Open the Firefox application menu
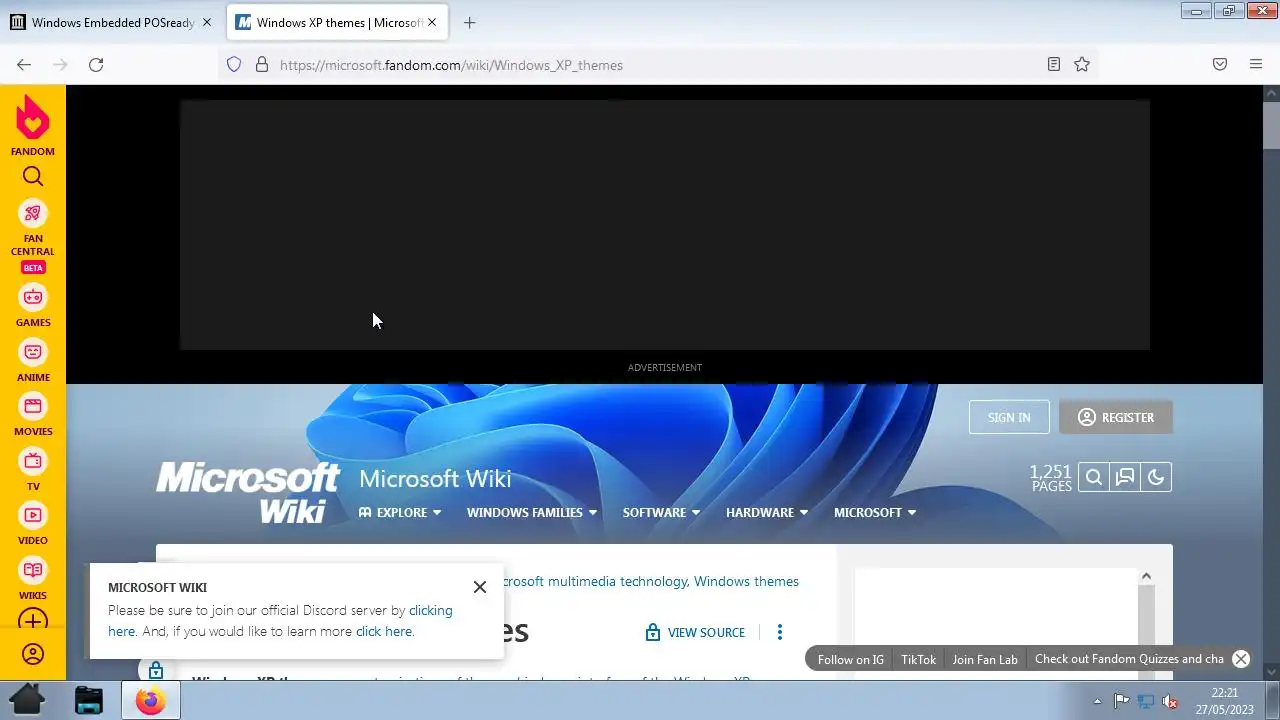 [x=1256, y=64]
